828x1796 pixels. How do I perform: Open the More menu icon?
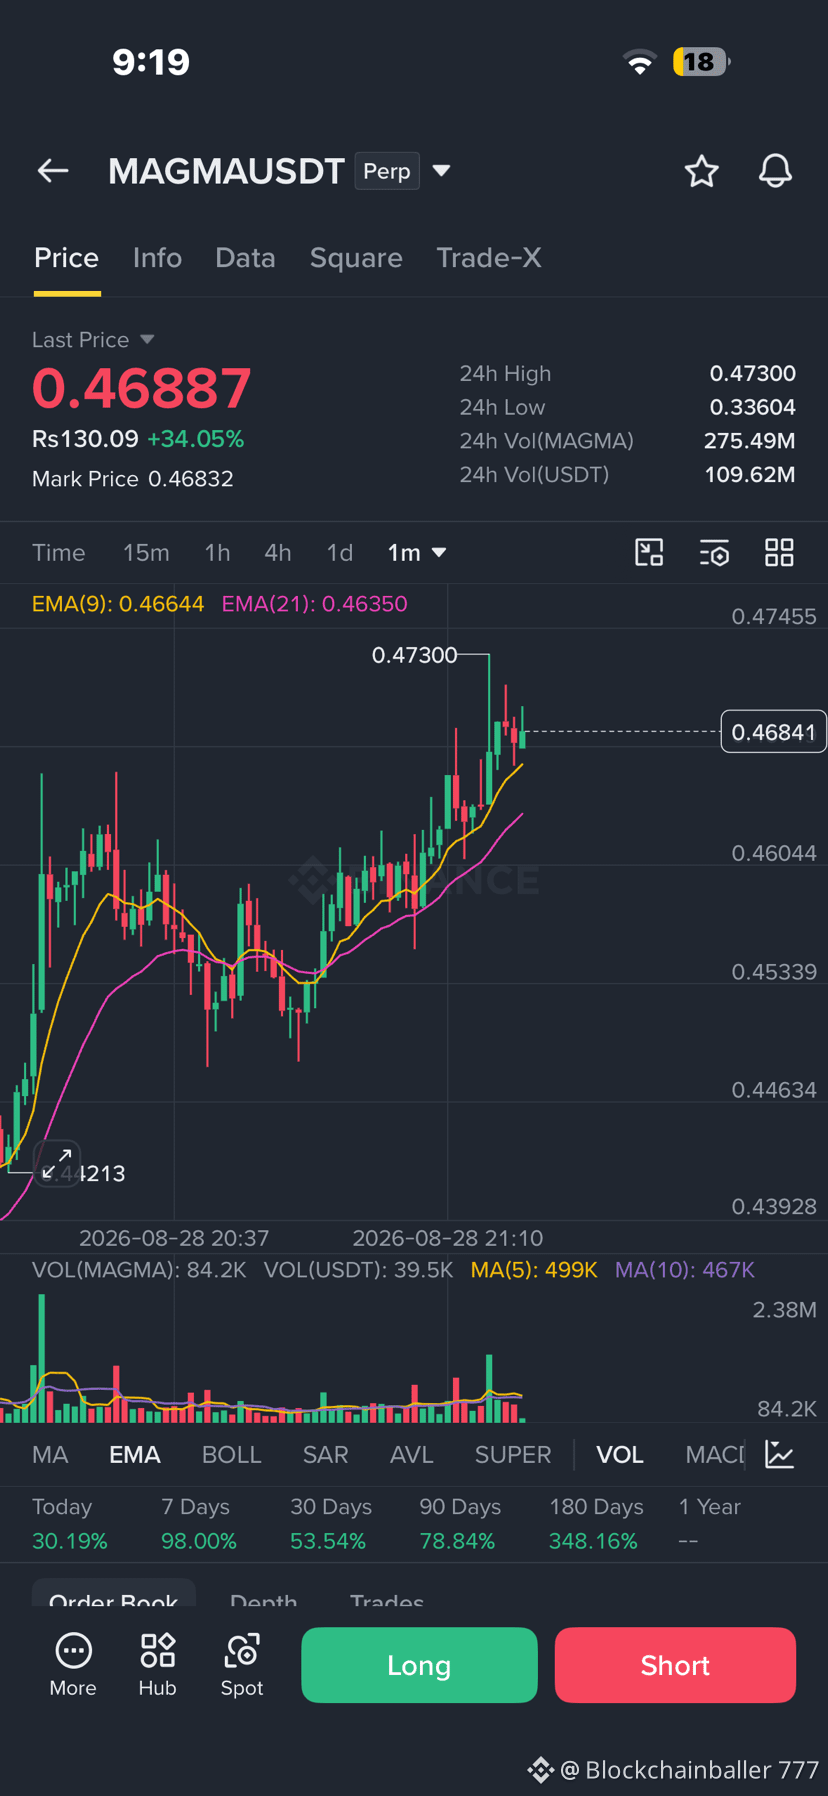[73, 1664]
